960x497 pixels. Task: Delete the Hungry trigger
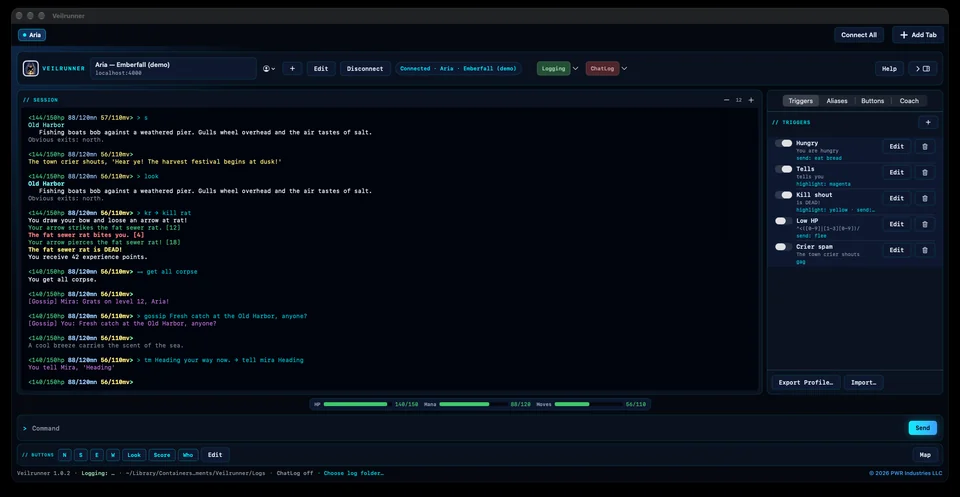tap(924, 146)
